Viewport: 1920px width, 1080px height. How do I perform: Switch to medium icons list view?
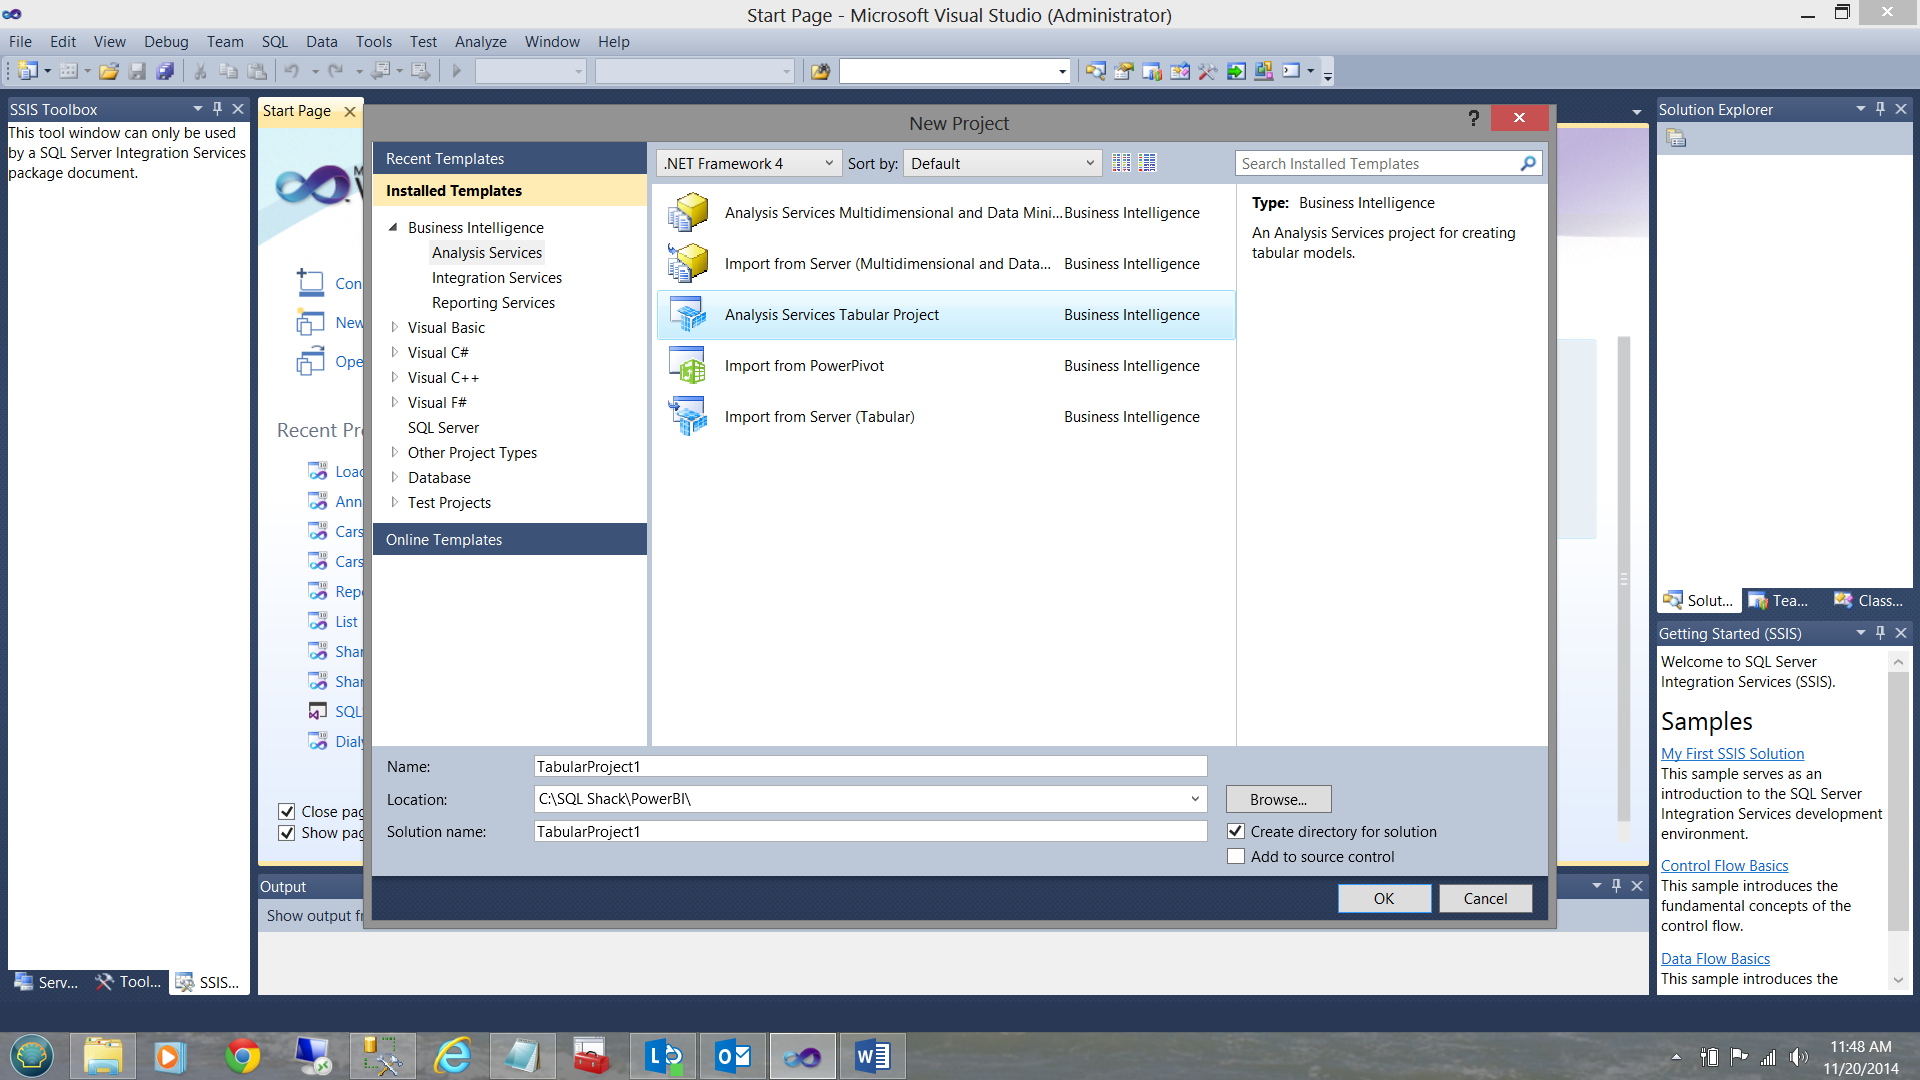[x=1147, y=163]
